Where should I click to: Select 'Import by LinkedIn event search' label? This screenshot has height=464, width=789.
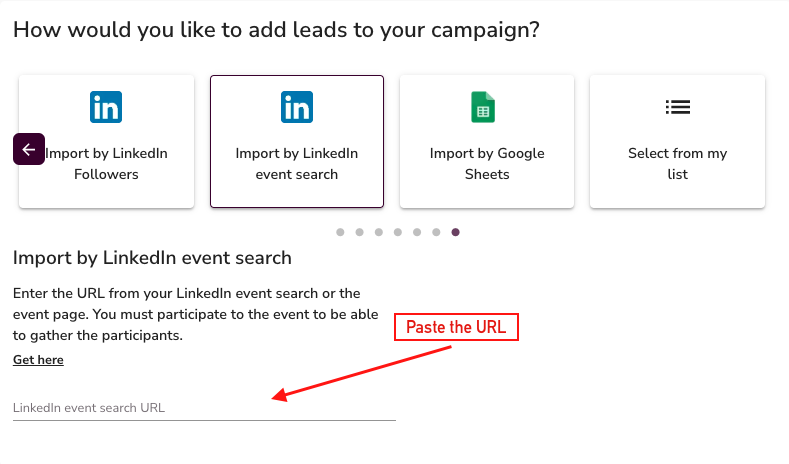click(297, 164)
